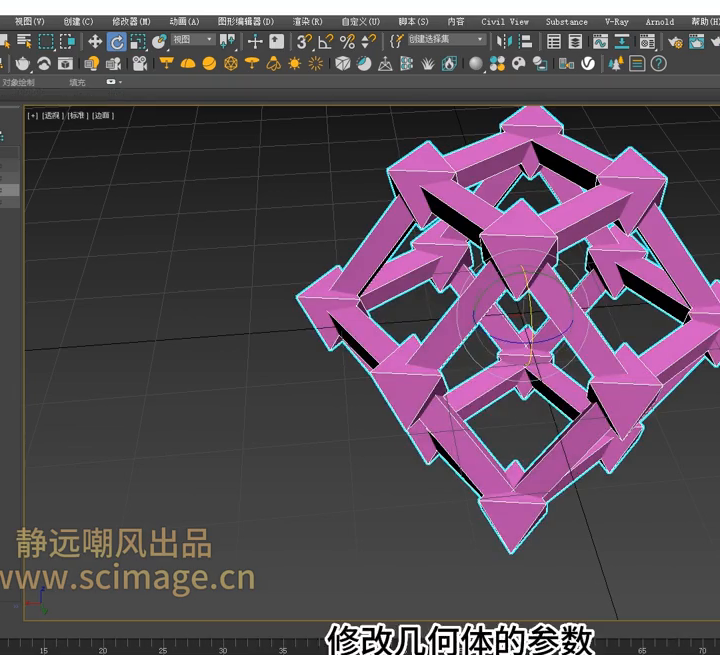Open the 动画(A) menu
720x655 pixels.
[184, 22]
